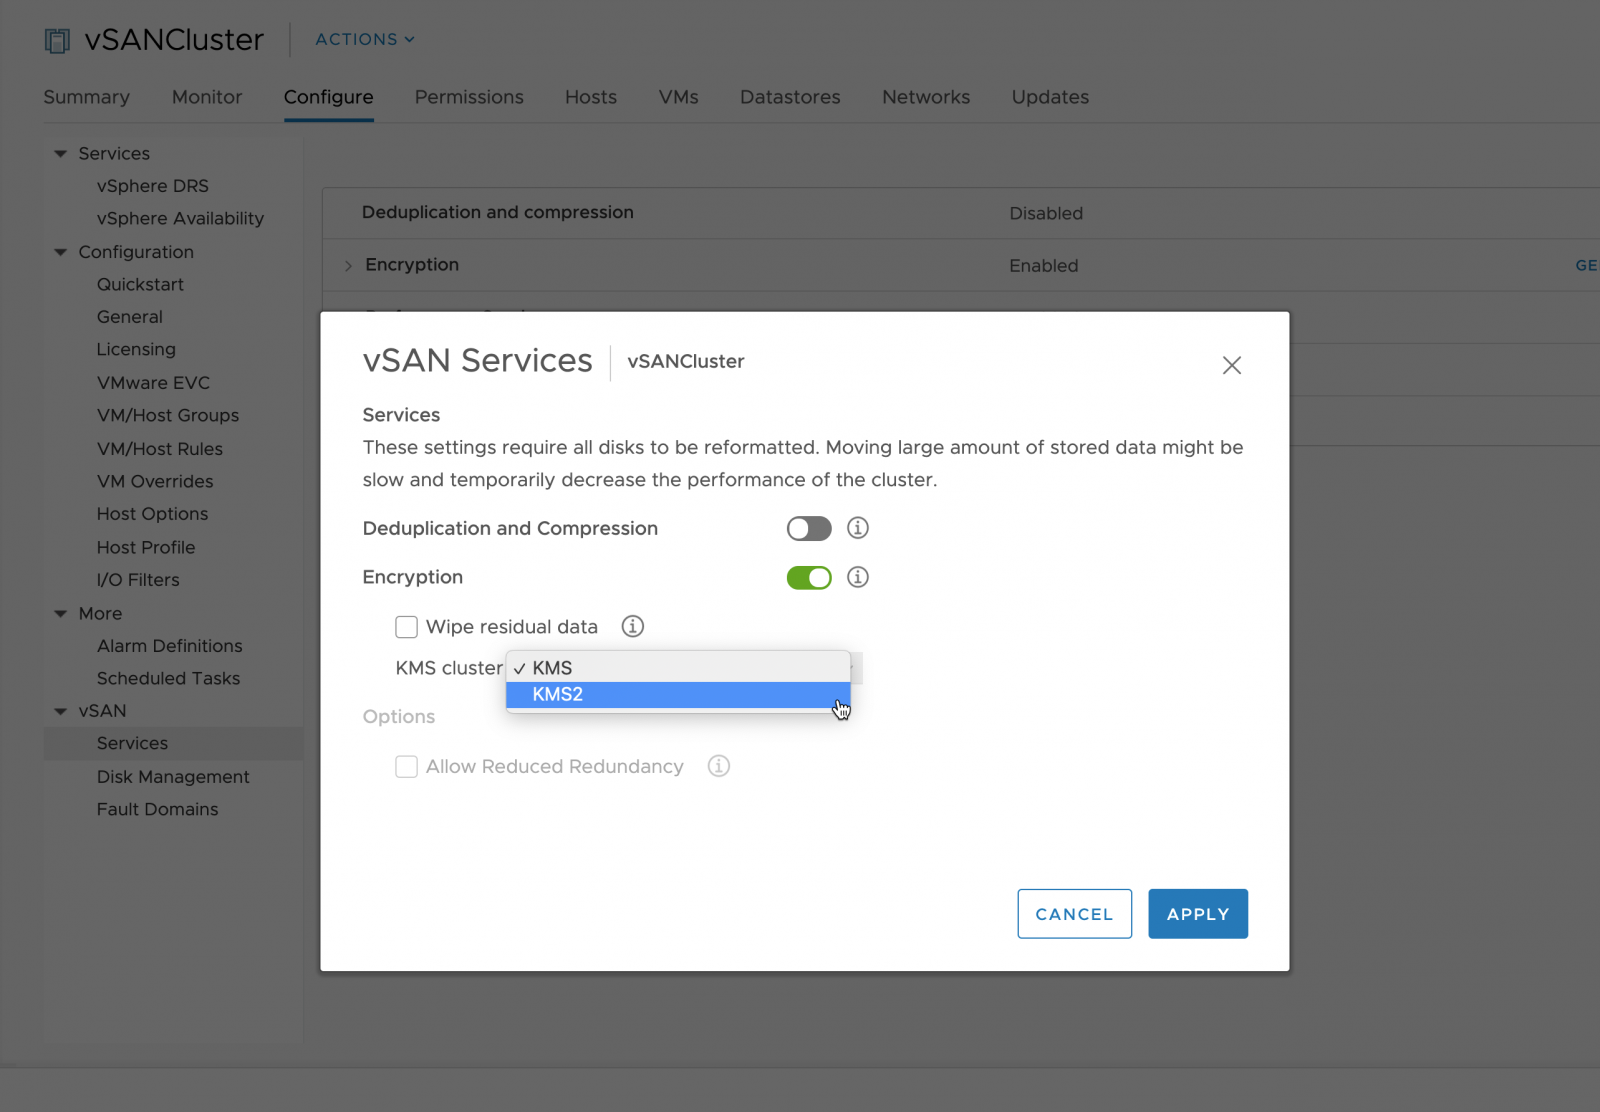This screenshot has width=1600, height=1112.
Task: Show Wipe residual data info tooltip
Action: point(633,626)
